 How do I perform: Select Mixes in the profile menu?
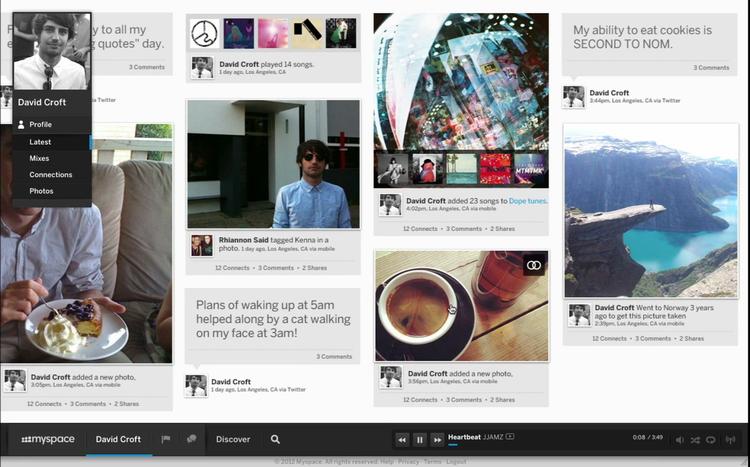pyautogui.click(x=40, y=158)
